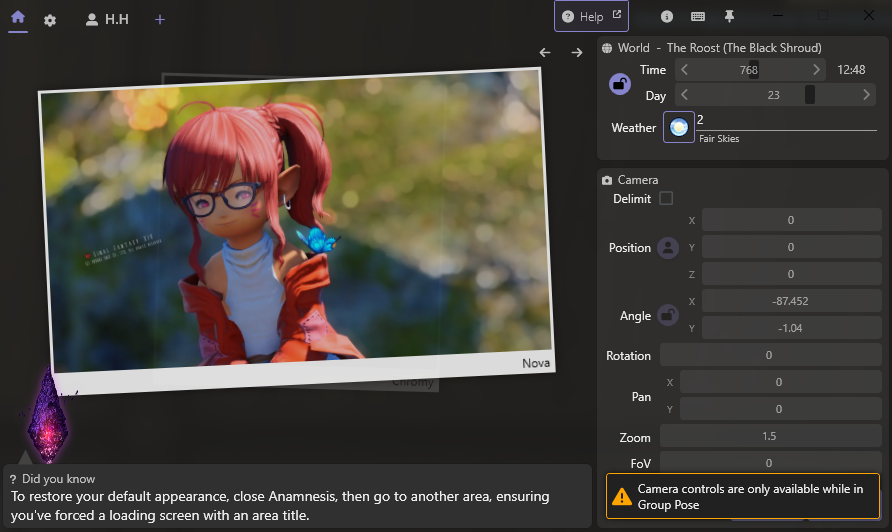Click the Zoom value 1.5
This screenshot has width=892, height=532.
(770, 436)
